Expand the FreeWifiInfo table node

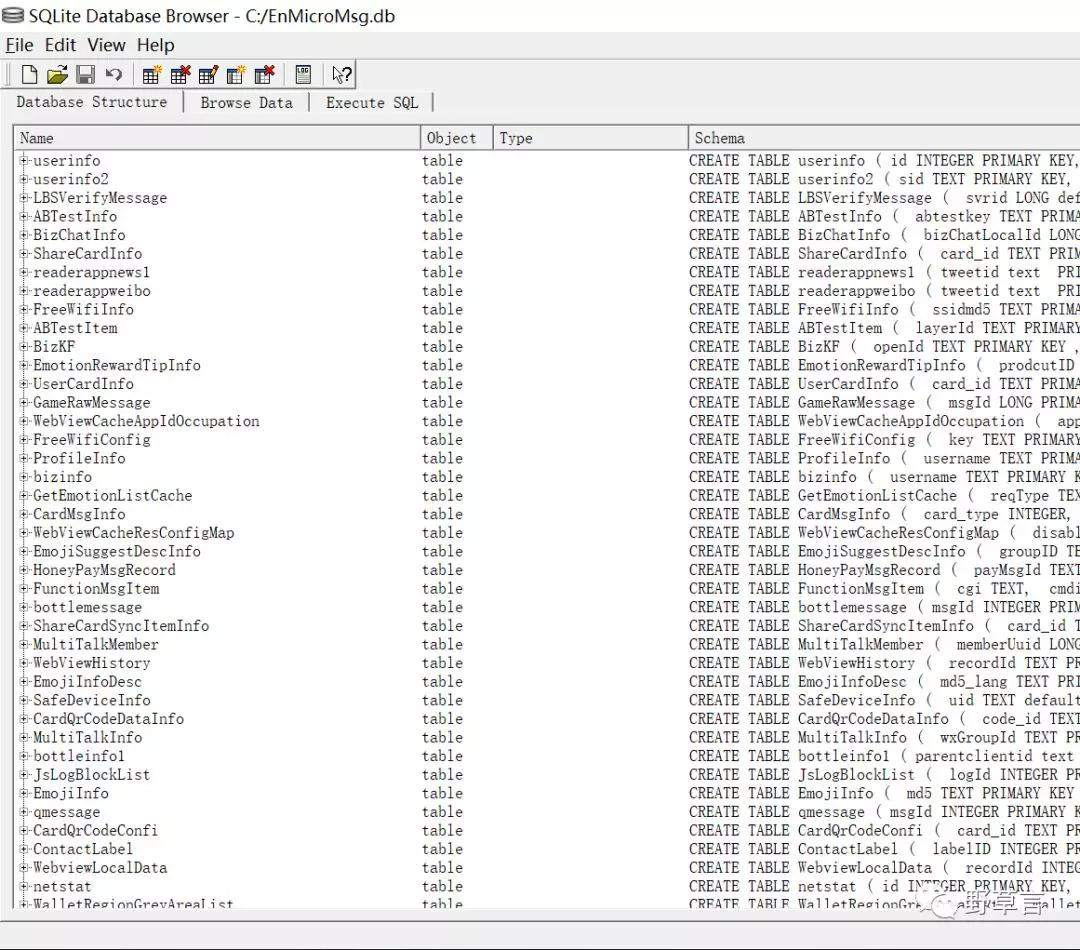point(24,309)
